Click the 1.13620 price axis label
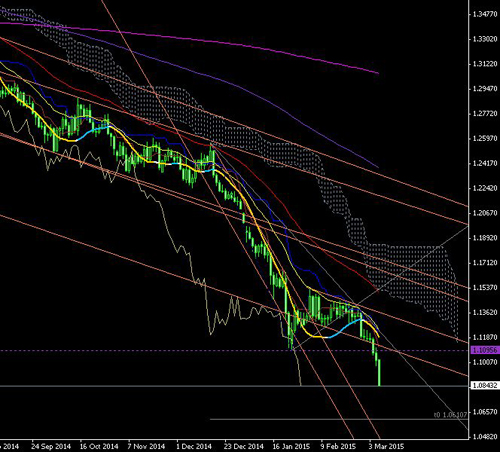500x452 pixels. pos(485,313)
